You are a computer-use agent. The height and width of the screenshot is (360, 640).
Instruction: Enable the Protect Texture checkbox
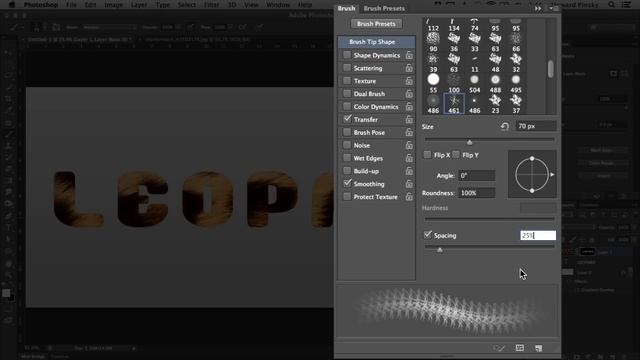click(x=347, y=196)
